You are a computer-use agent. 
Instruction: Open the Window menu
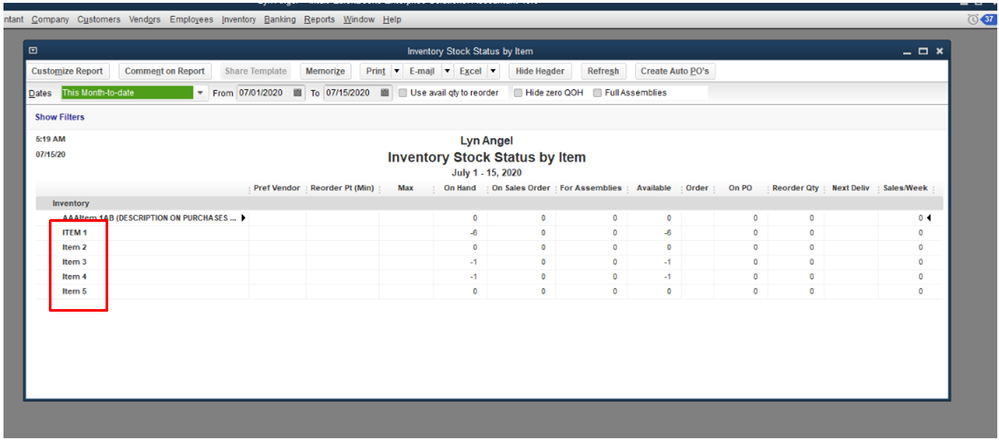tap(359, 20)
